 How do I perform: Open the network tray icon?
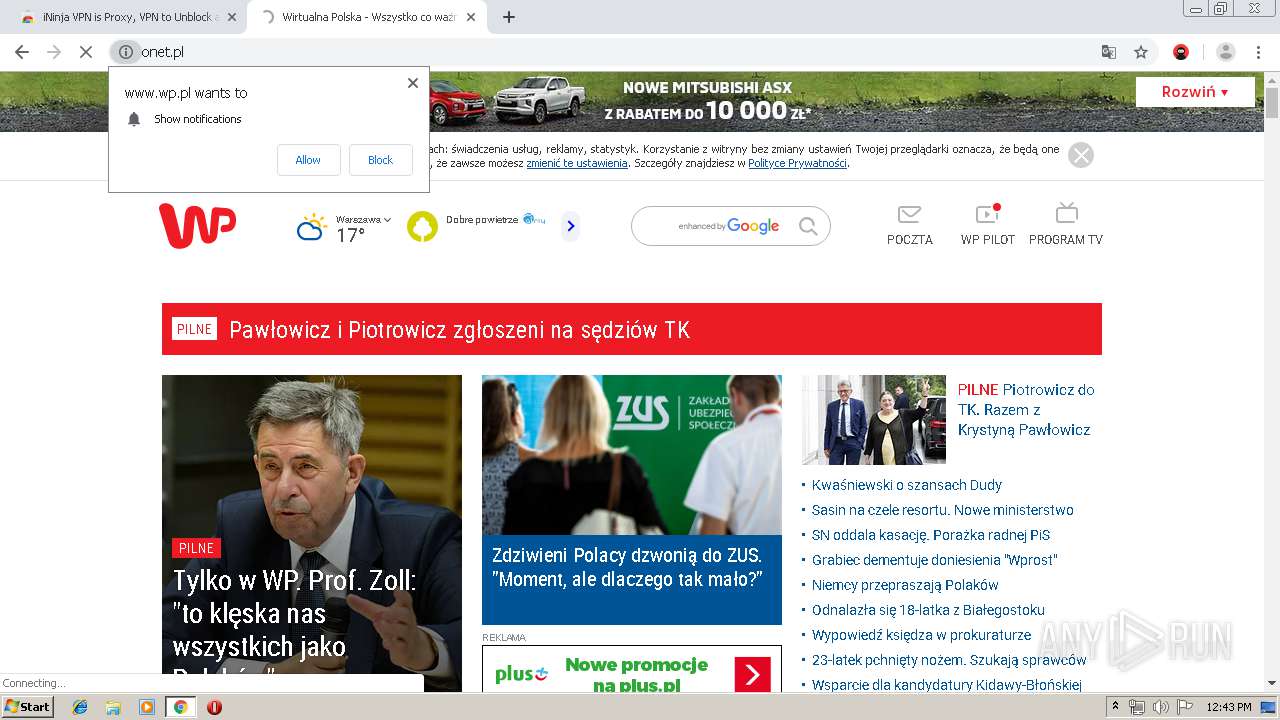[1137, 707]
